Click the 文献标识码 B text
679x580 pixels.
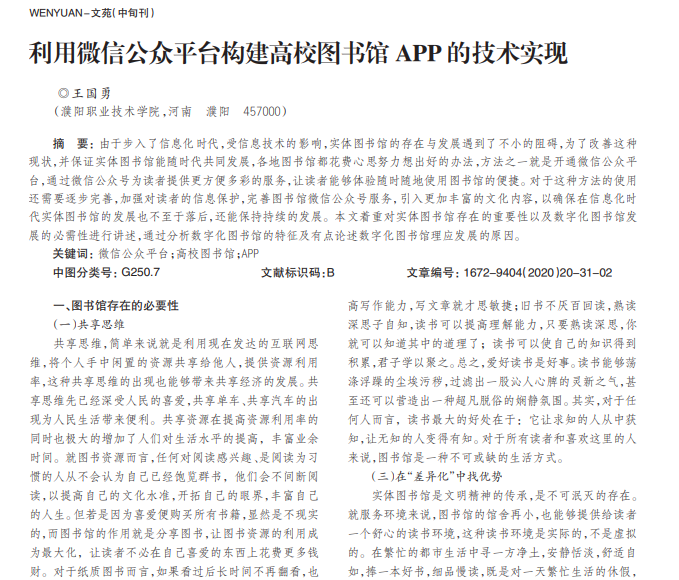point(297,272)
